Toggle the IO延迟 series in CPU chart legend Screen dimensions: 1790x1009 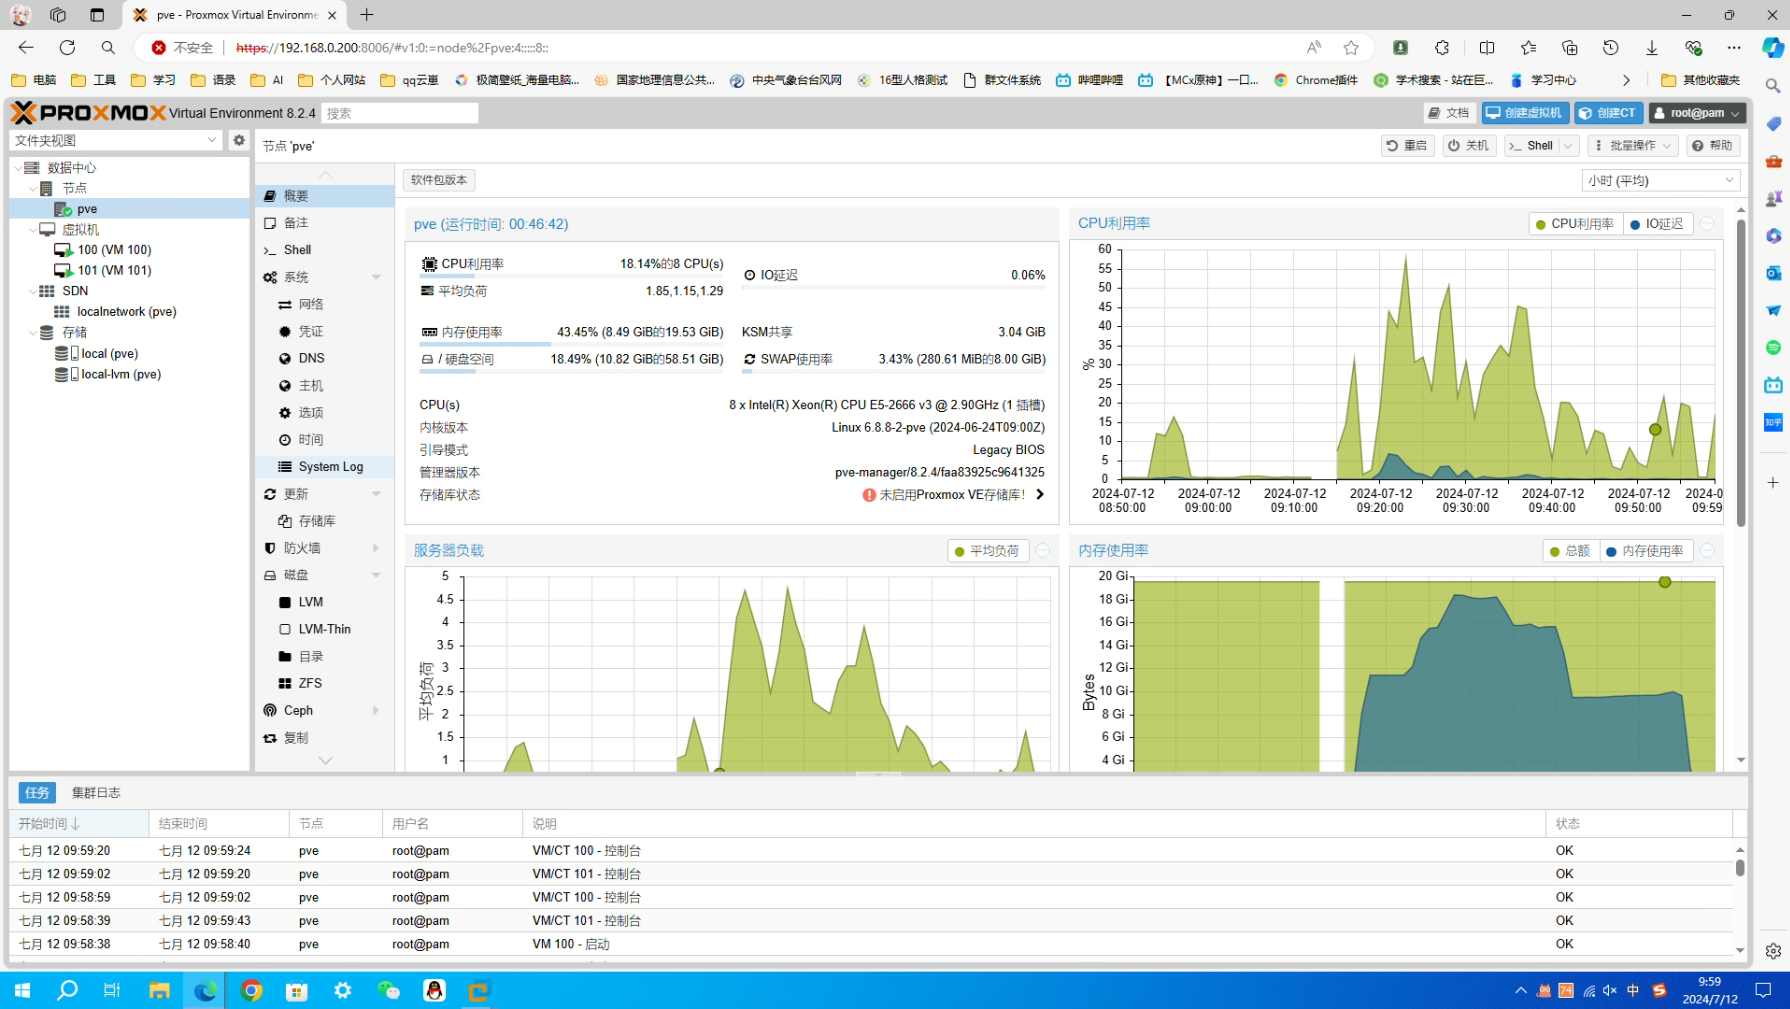(1656, 224)
